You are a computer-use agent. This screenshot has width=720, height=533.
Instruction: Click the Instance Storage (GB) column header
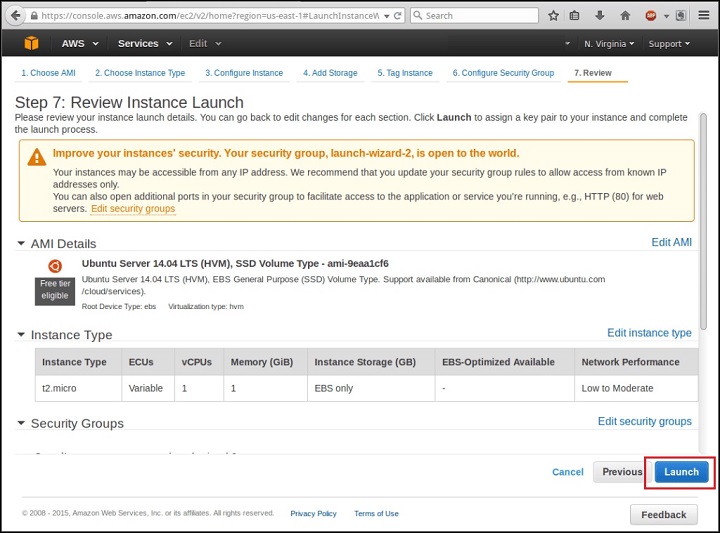coord(371,362)
